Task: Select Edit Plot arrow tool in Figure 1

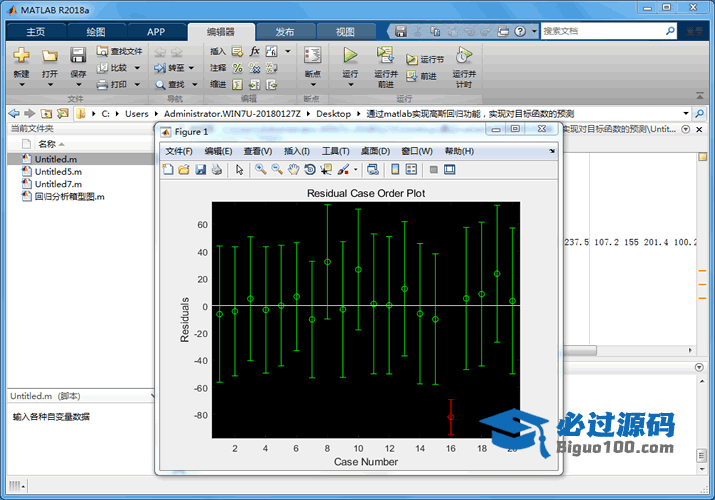Action: [x=239, y=170]
